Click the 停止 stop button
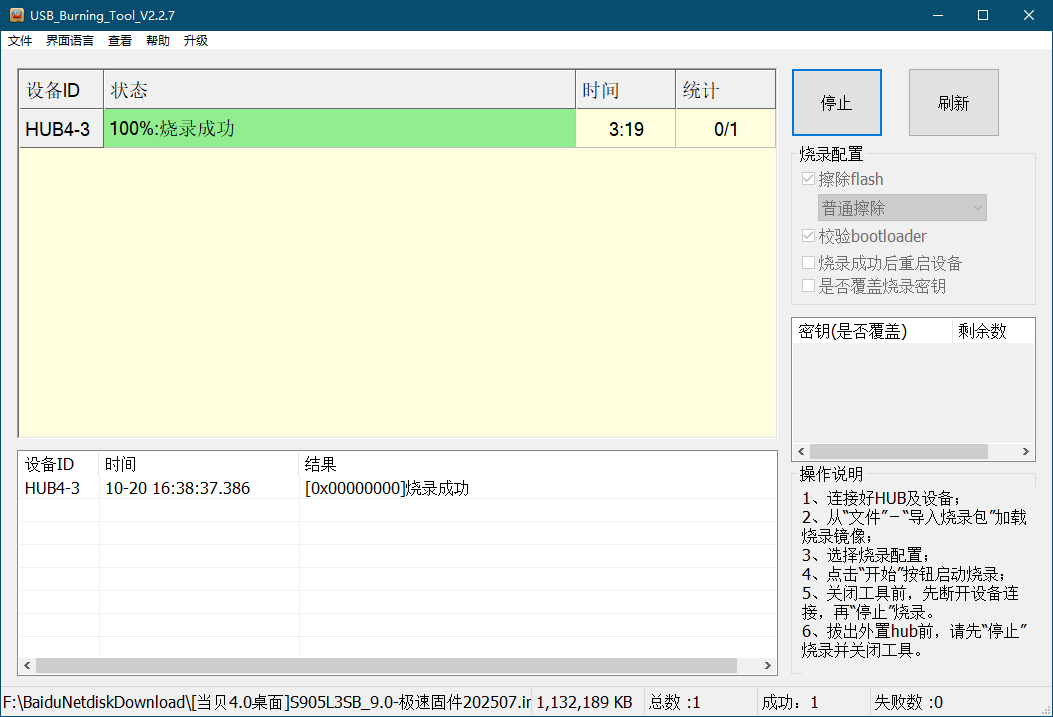Screen dimensions: 1053x717 point(836,102)
